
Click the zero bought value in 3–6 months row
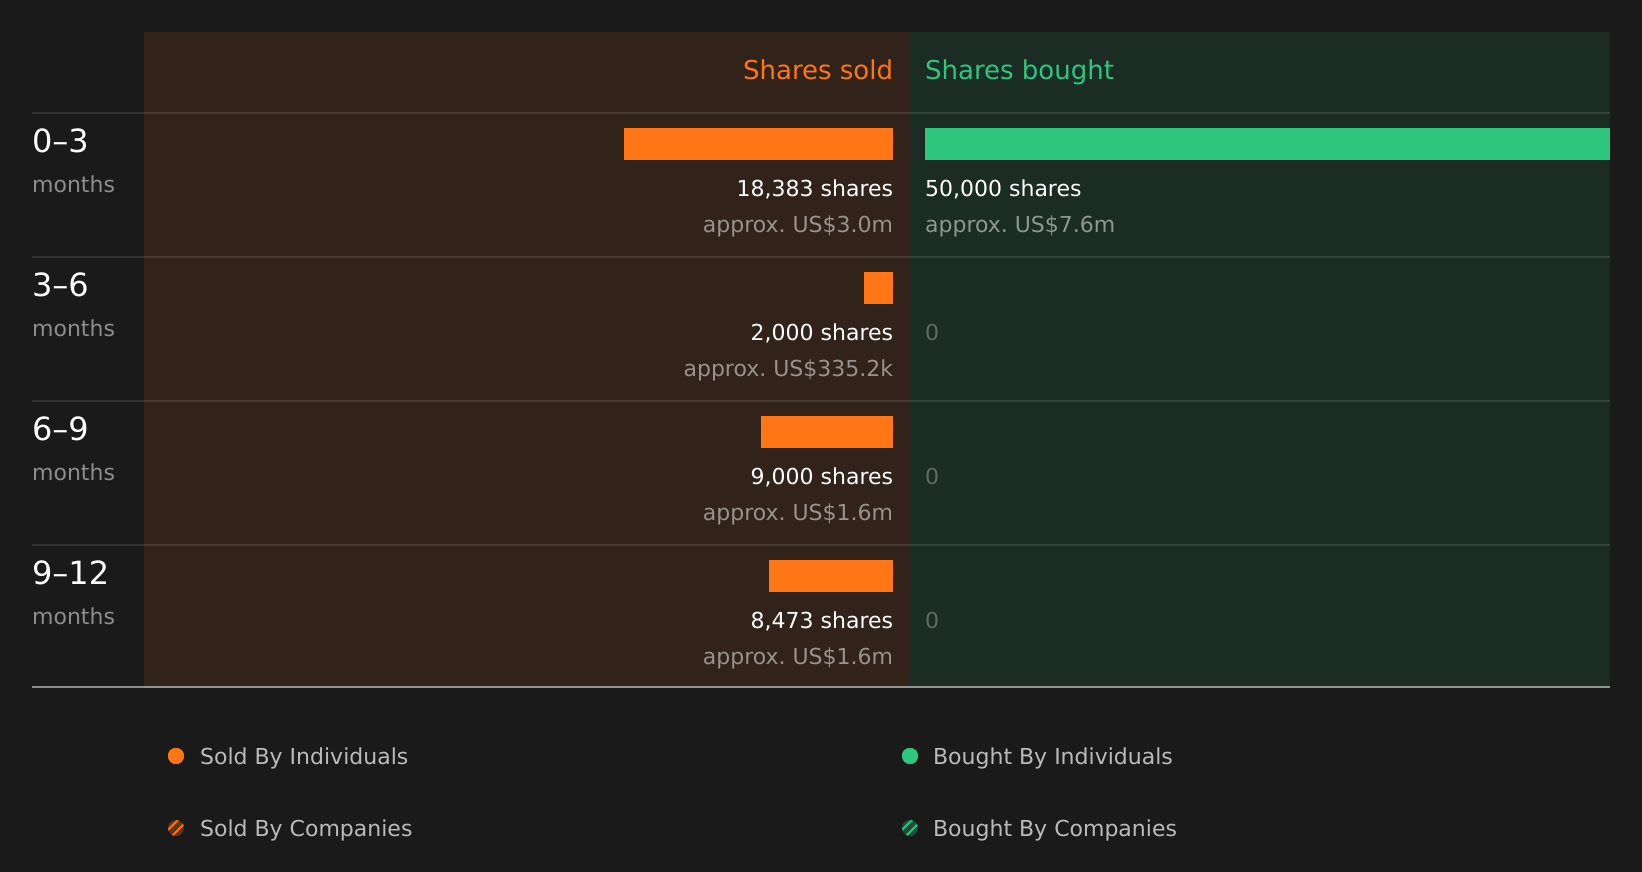(932, 333)
